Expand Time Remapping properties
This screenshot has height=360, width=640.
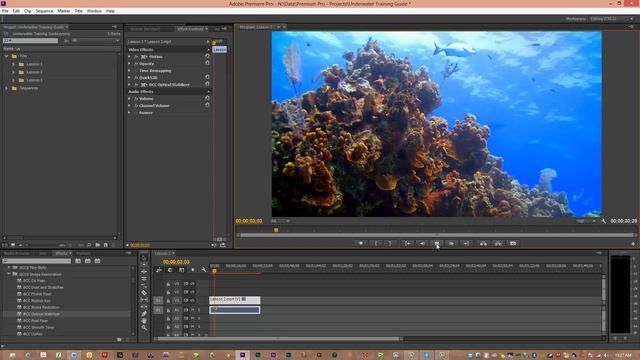coord(130,71)
